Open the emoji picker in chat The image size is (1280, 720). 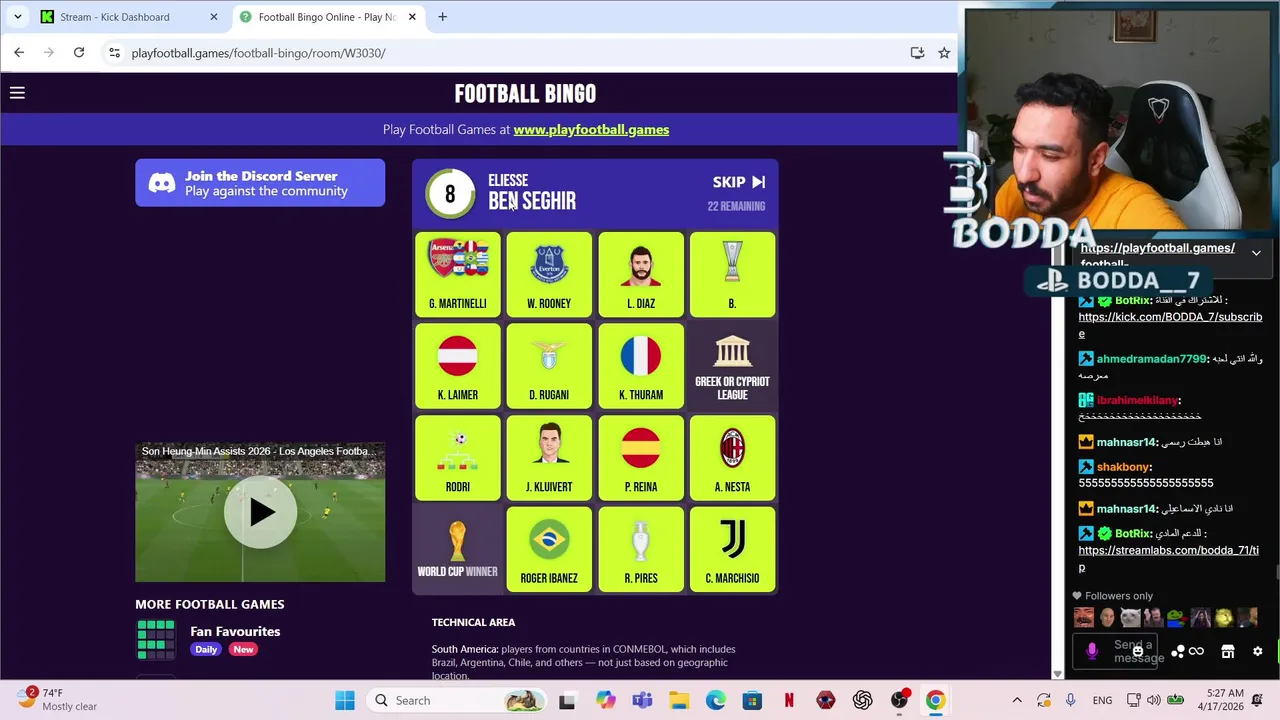[1138, 652]
